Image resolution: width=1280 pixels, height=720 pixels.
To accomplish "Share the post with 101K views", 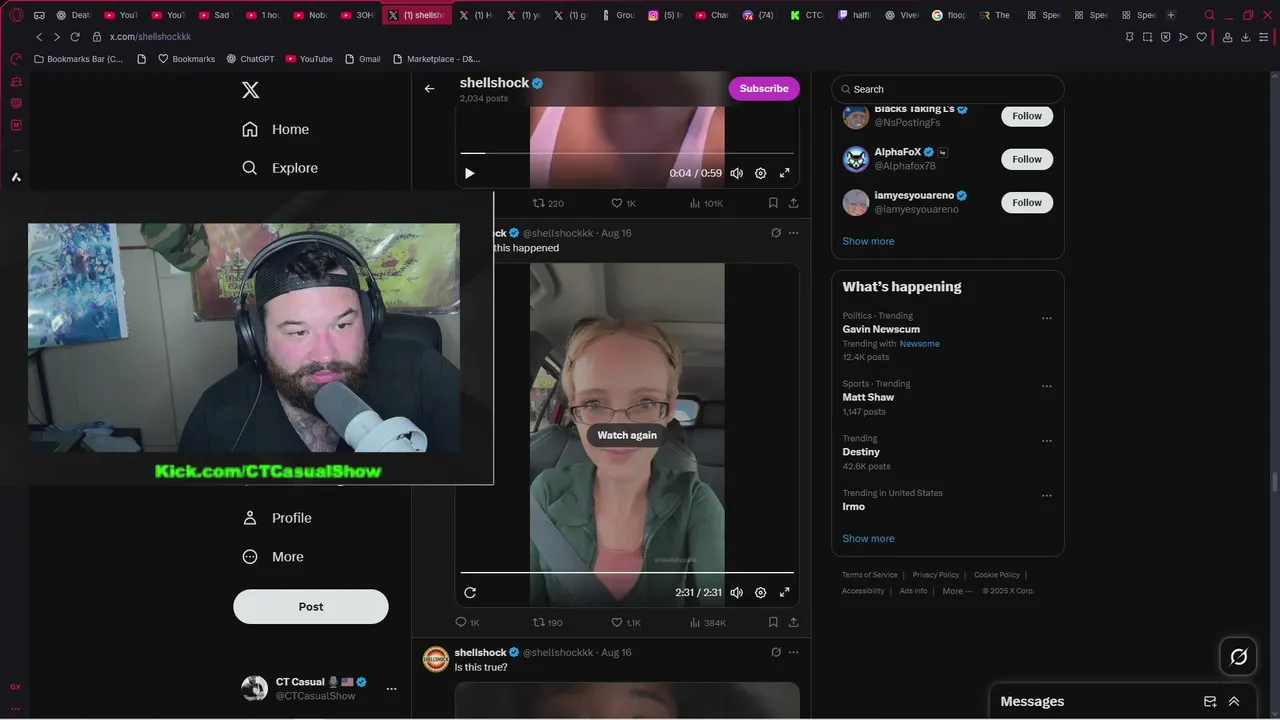I will tap(793, 203).
